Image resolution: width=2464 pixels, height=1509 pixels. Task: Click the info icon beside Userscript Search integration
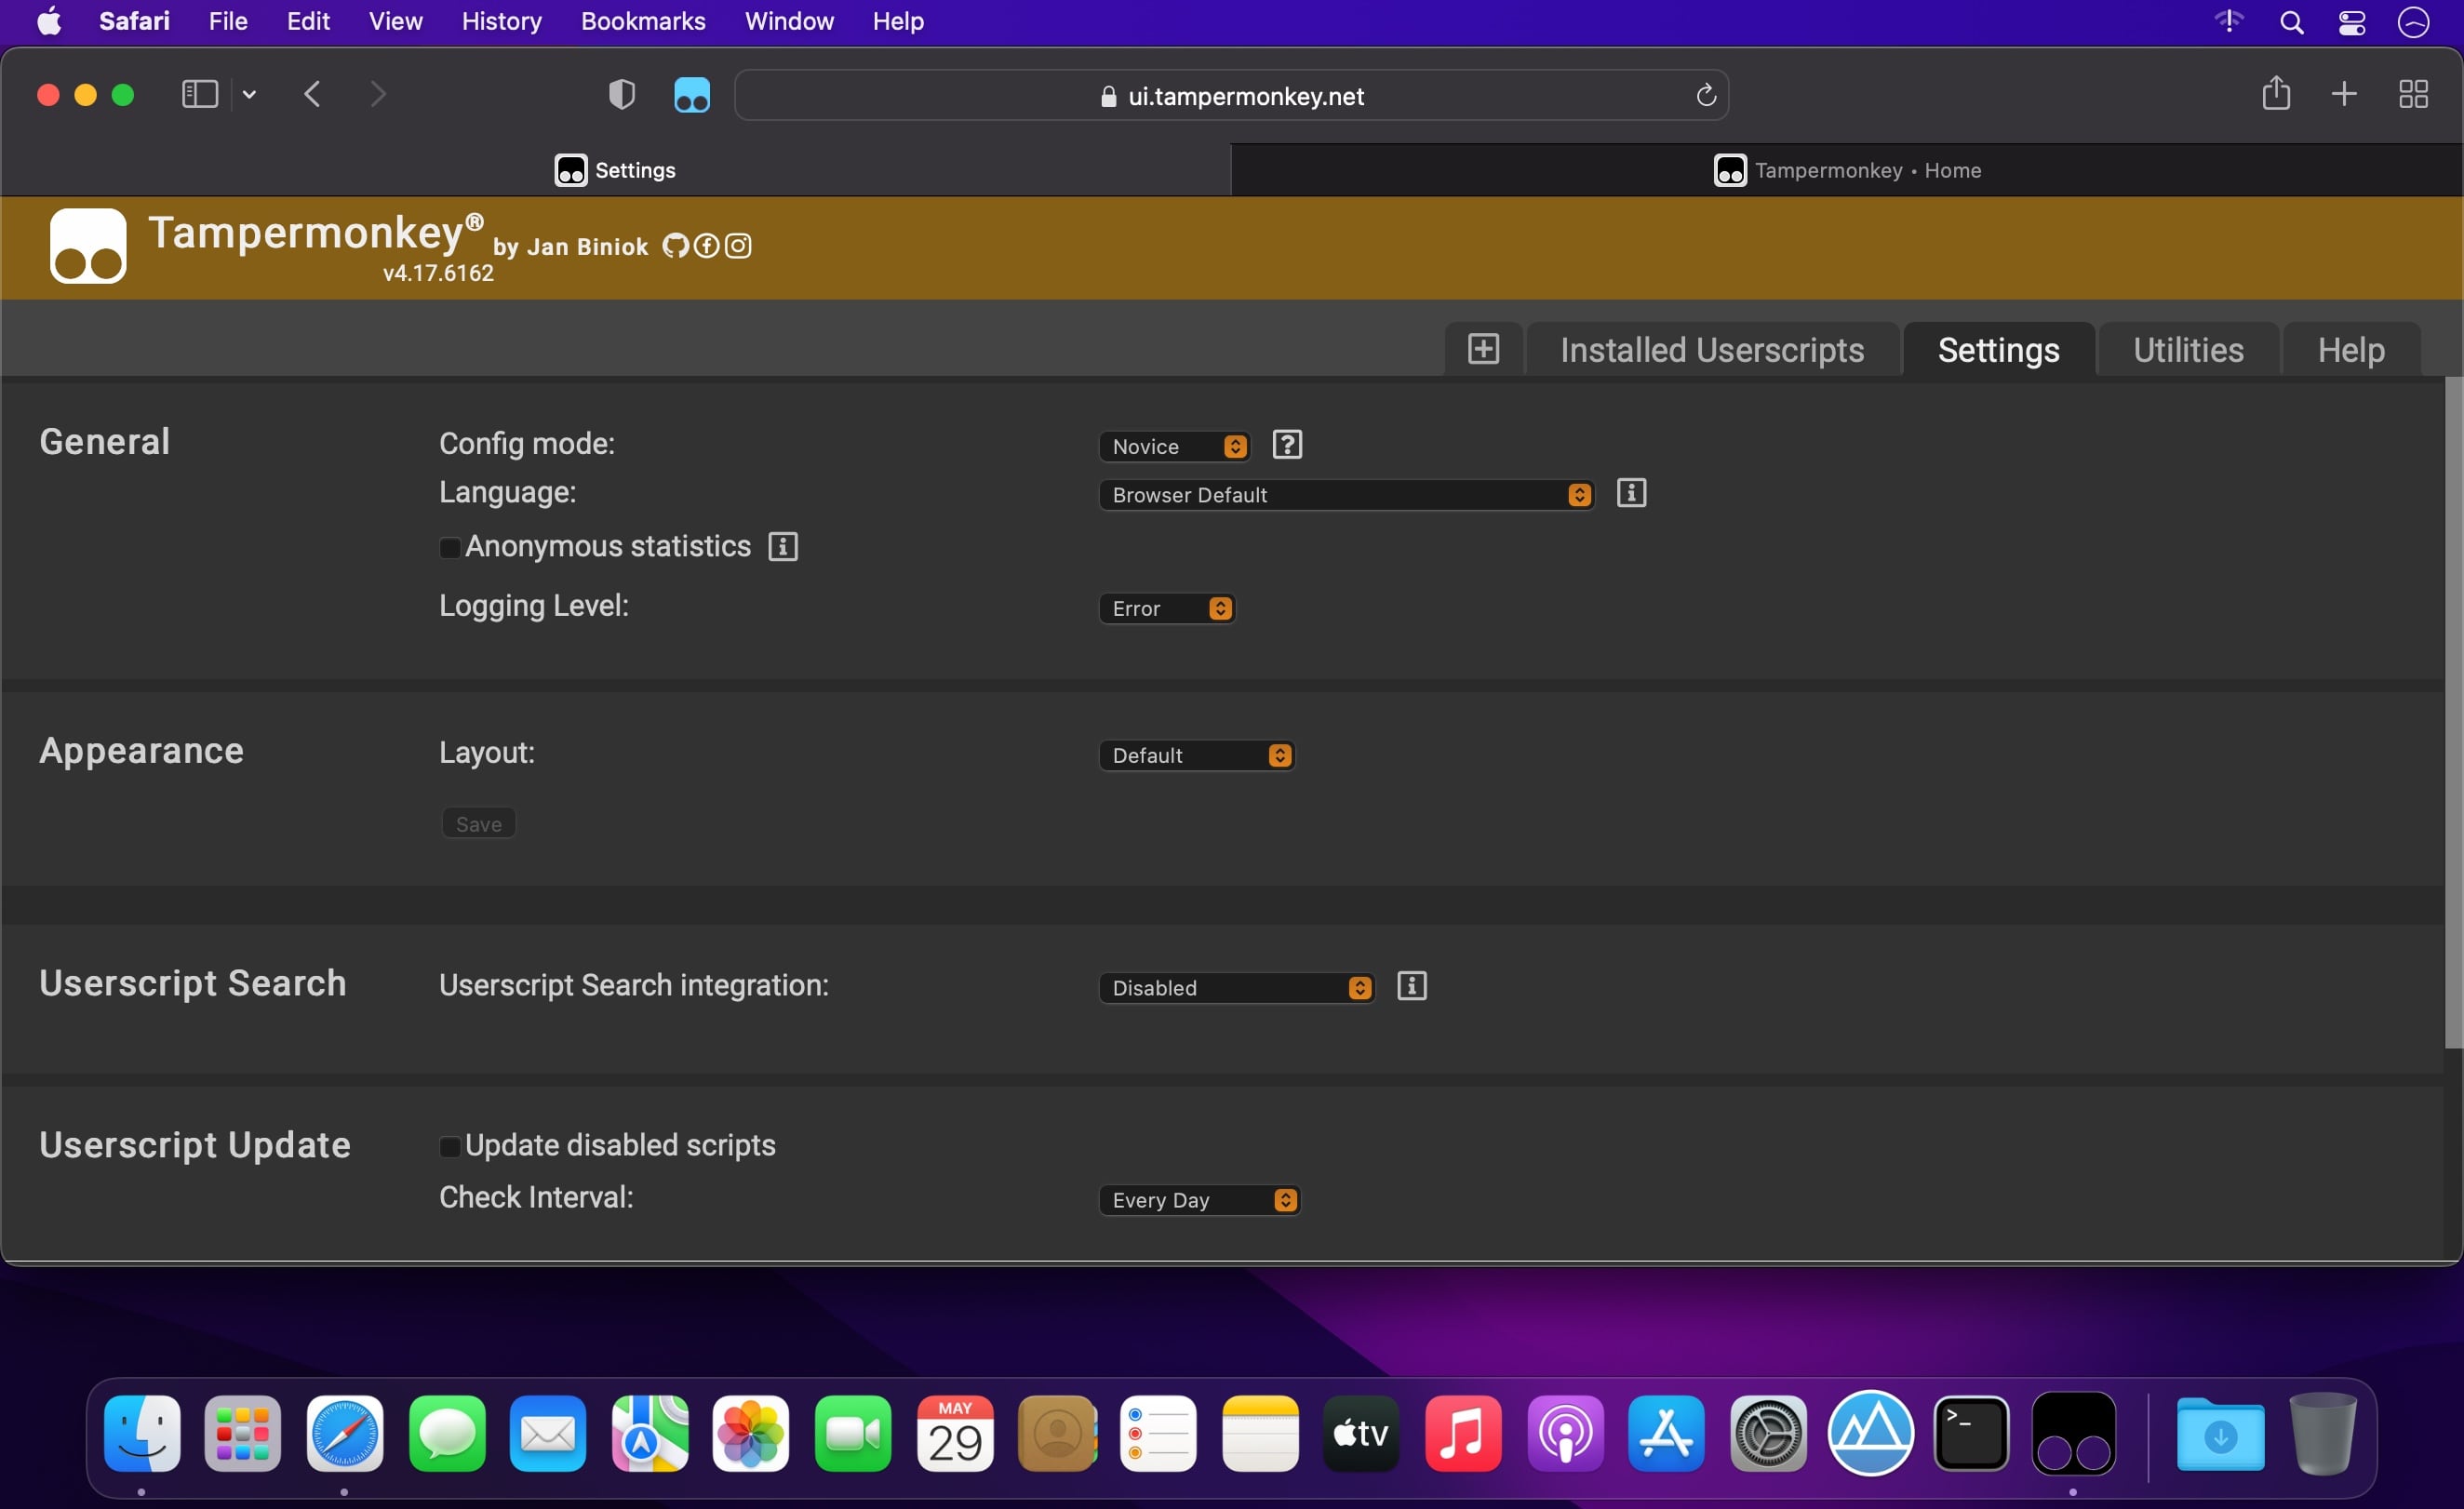(1410, 986)
